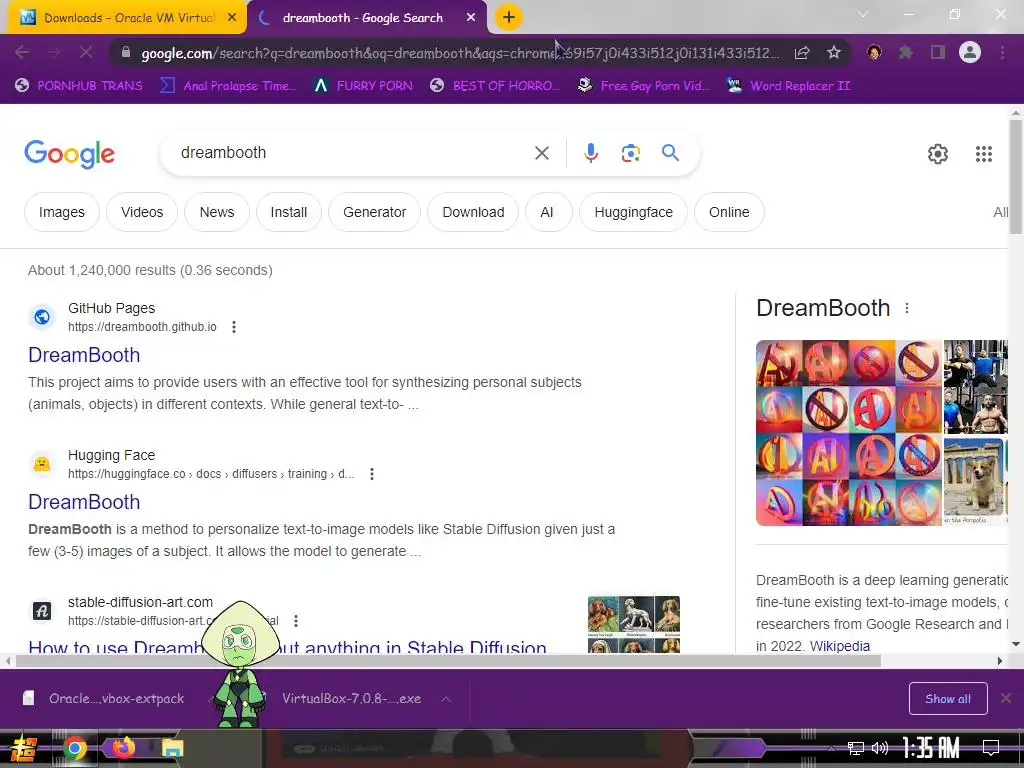Open the Chrome three-dot menu
This screenshot has width=1024, height=768.
click(1002, 52)
